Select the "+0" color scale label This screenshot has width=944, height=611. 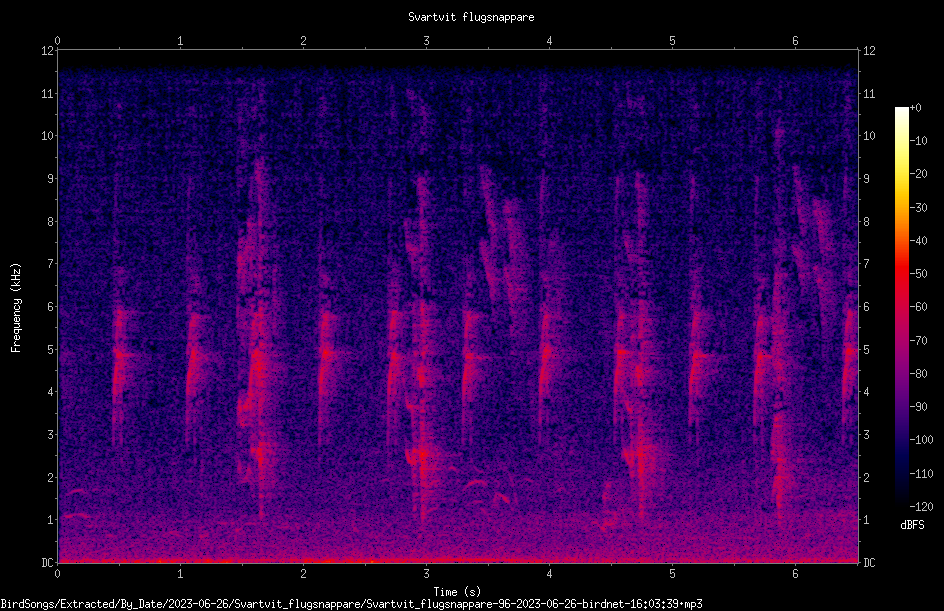pyautogui.click(x=916, y=108)
